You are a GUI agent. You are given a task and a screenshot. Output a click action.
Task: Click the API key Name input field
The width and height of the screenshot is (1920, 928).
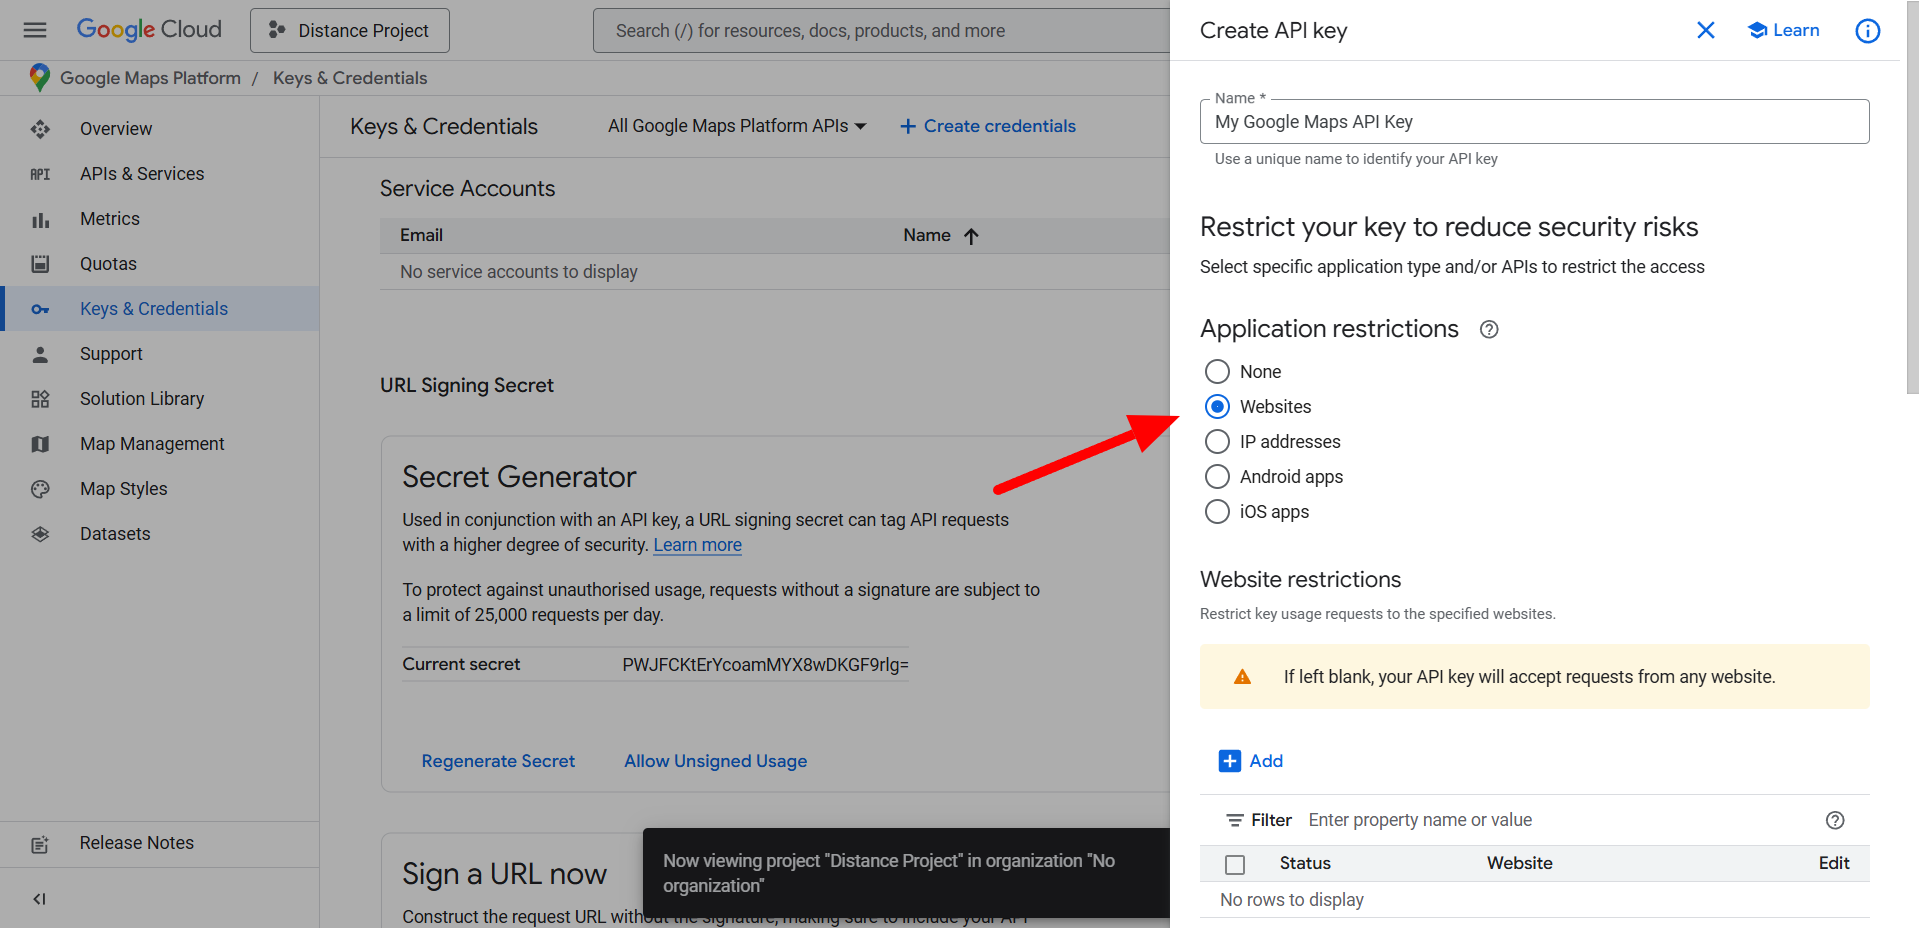click(1533, 122)
